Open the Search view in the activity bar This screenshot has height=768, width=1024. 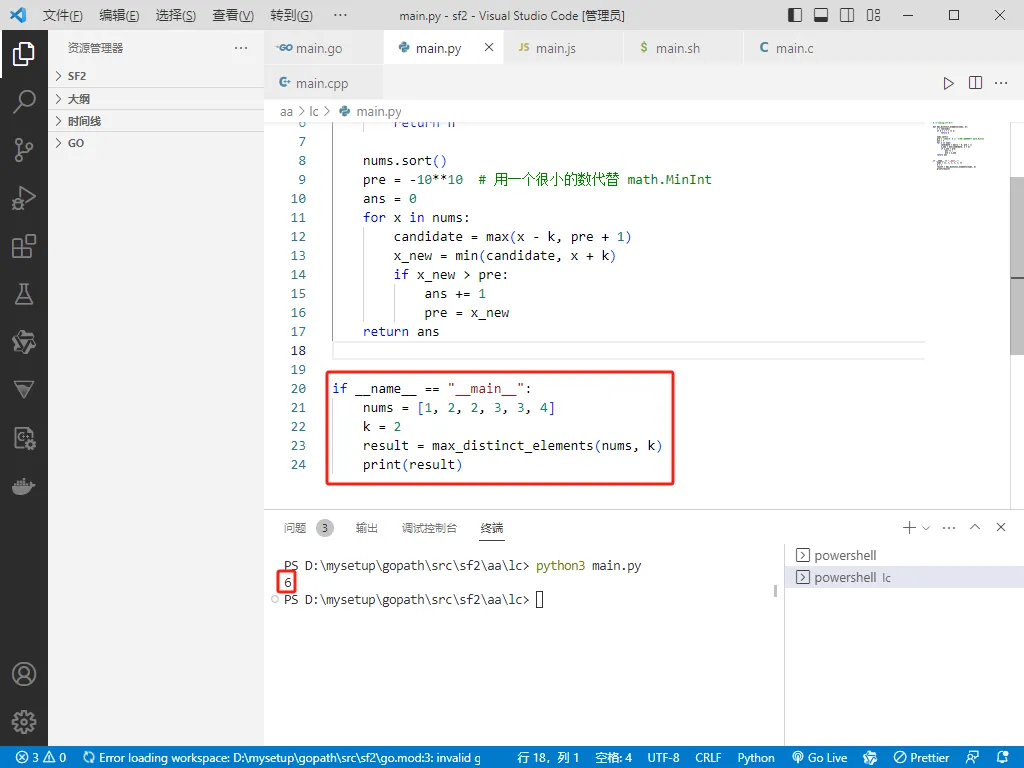tap(24, 102)
